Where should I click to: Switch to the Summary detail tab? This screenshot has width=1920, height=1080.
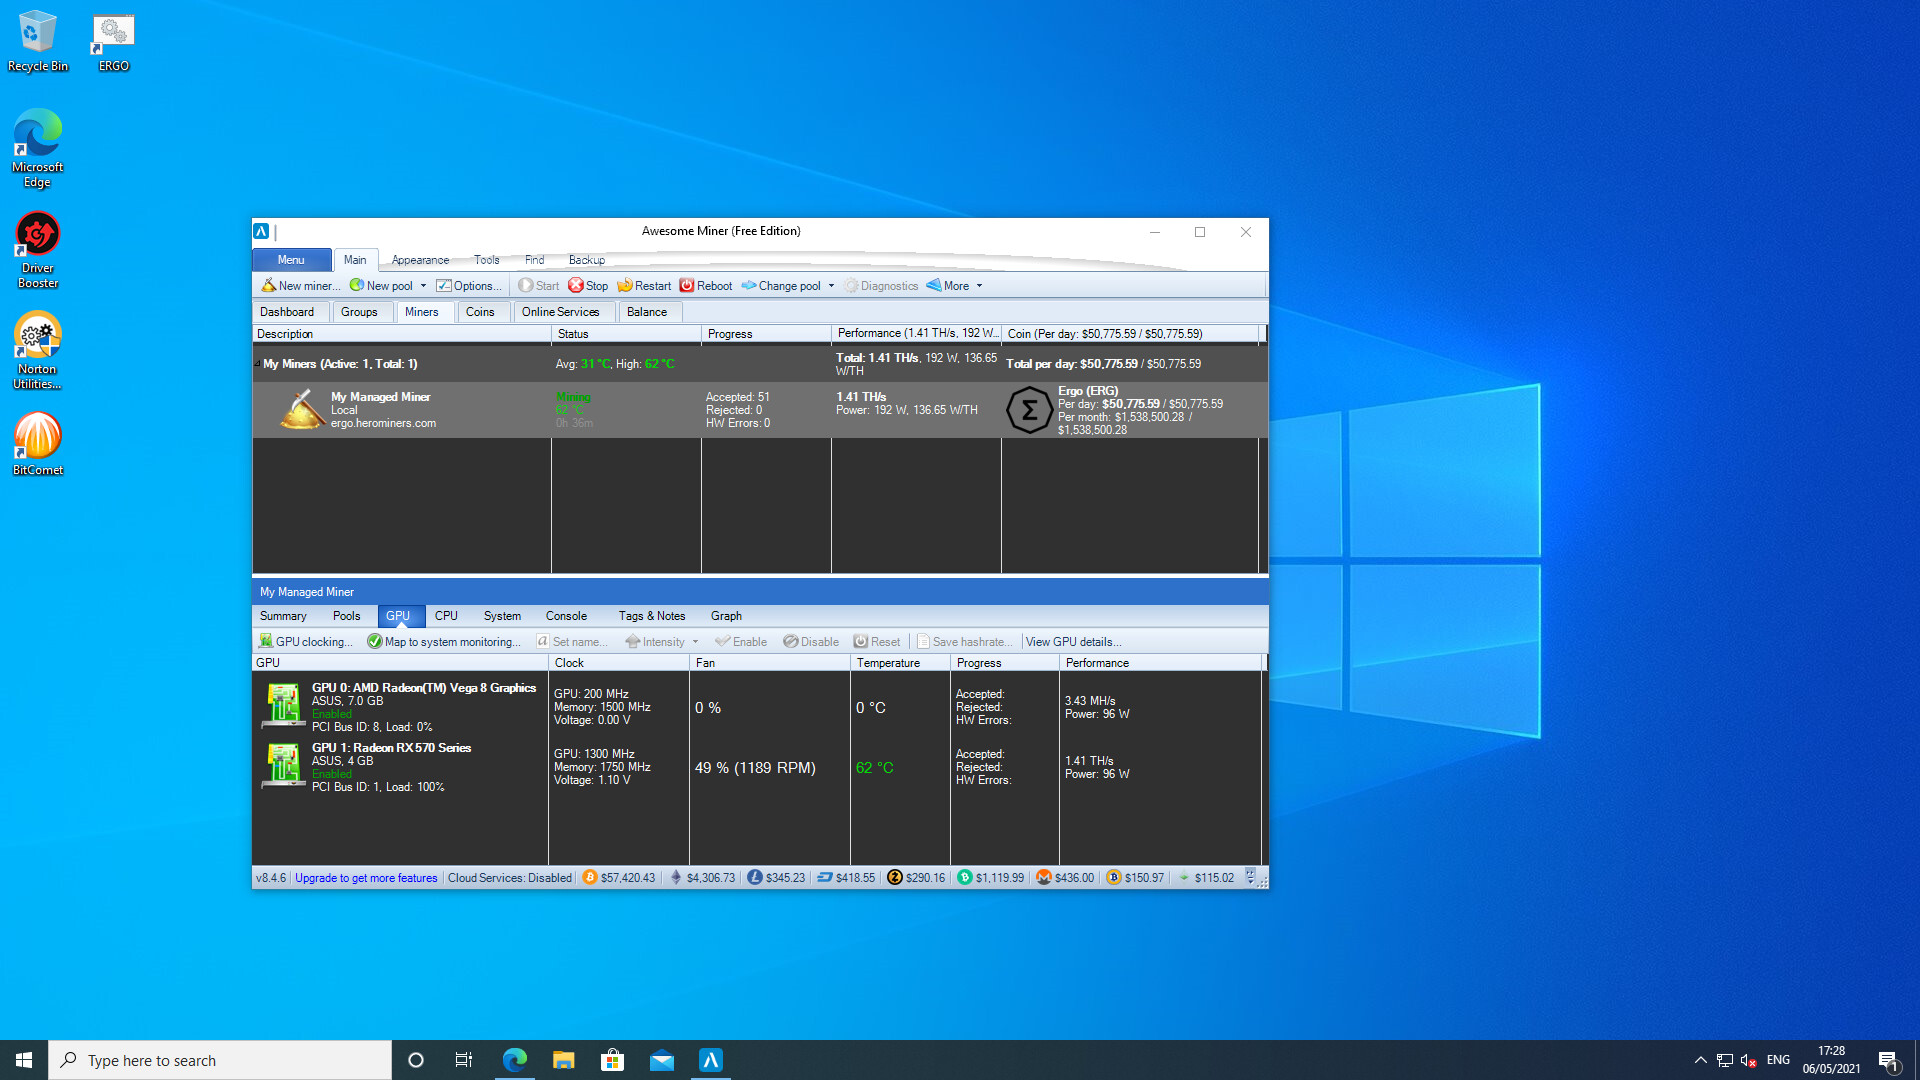coord(283,616)
